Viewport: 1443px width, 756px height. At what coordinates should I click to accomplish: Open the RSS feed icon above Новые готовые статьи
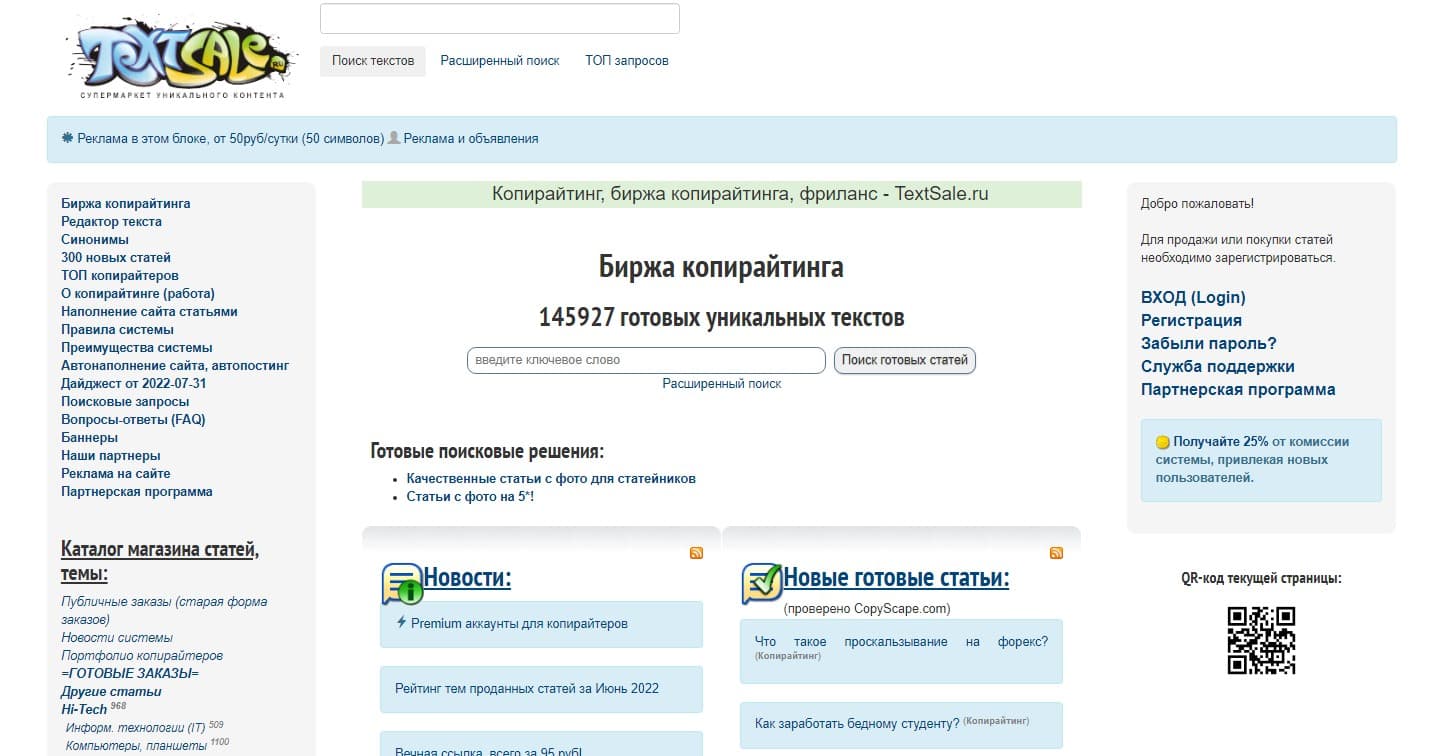(1057, 553)
